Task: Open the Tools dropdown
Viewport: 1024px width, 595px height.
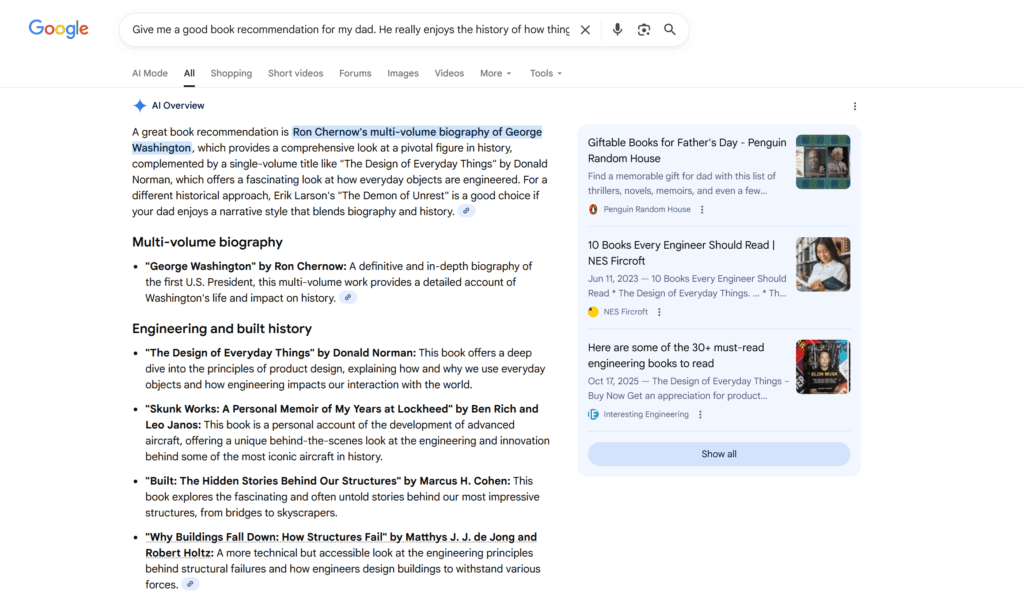Action: pos(545,73)
